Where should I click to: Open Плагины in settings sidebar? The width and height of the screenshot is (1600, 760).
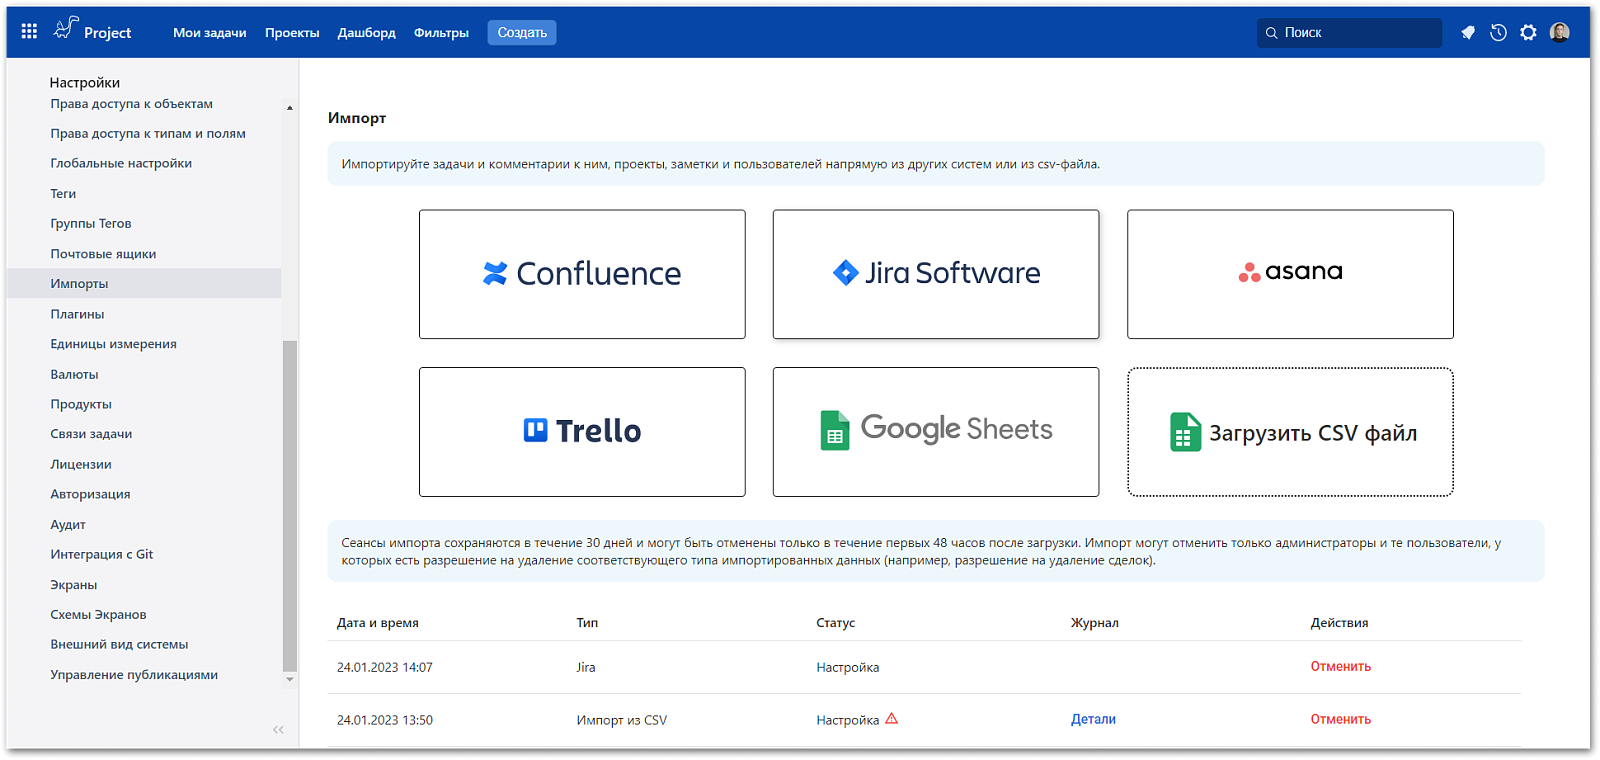pyautogui.click(x=77, y=314)
